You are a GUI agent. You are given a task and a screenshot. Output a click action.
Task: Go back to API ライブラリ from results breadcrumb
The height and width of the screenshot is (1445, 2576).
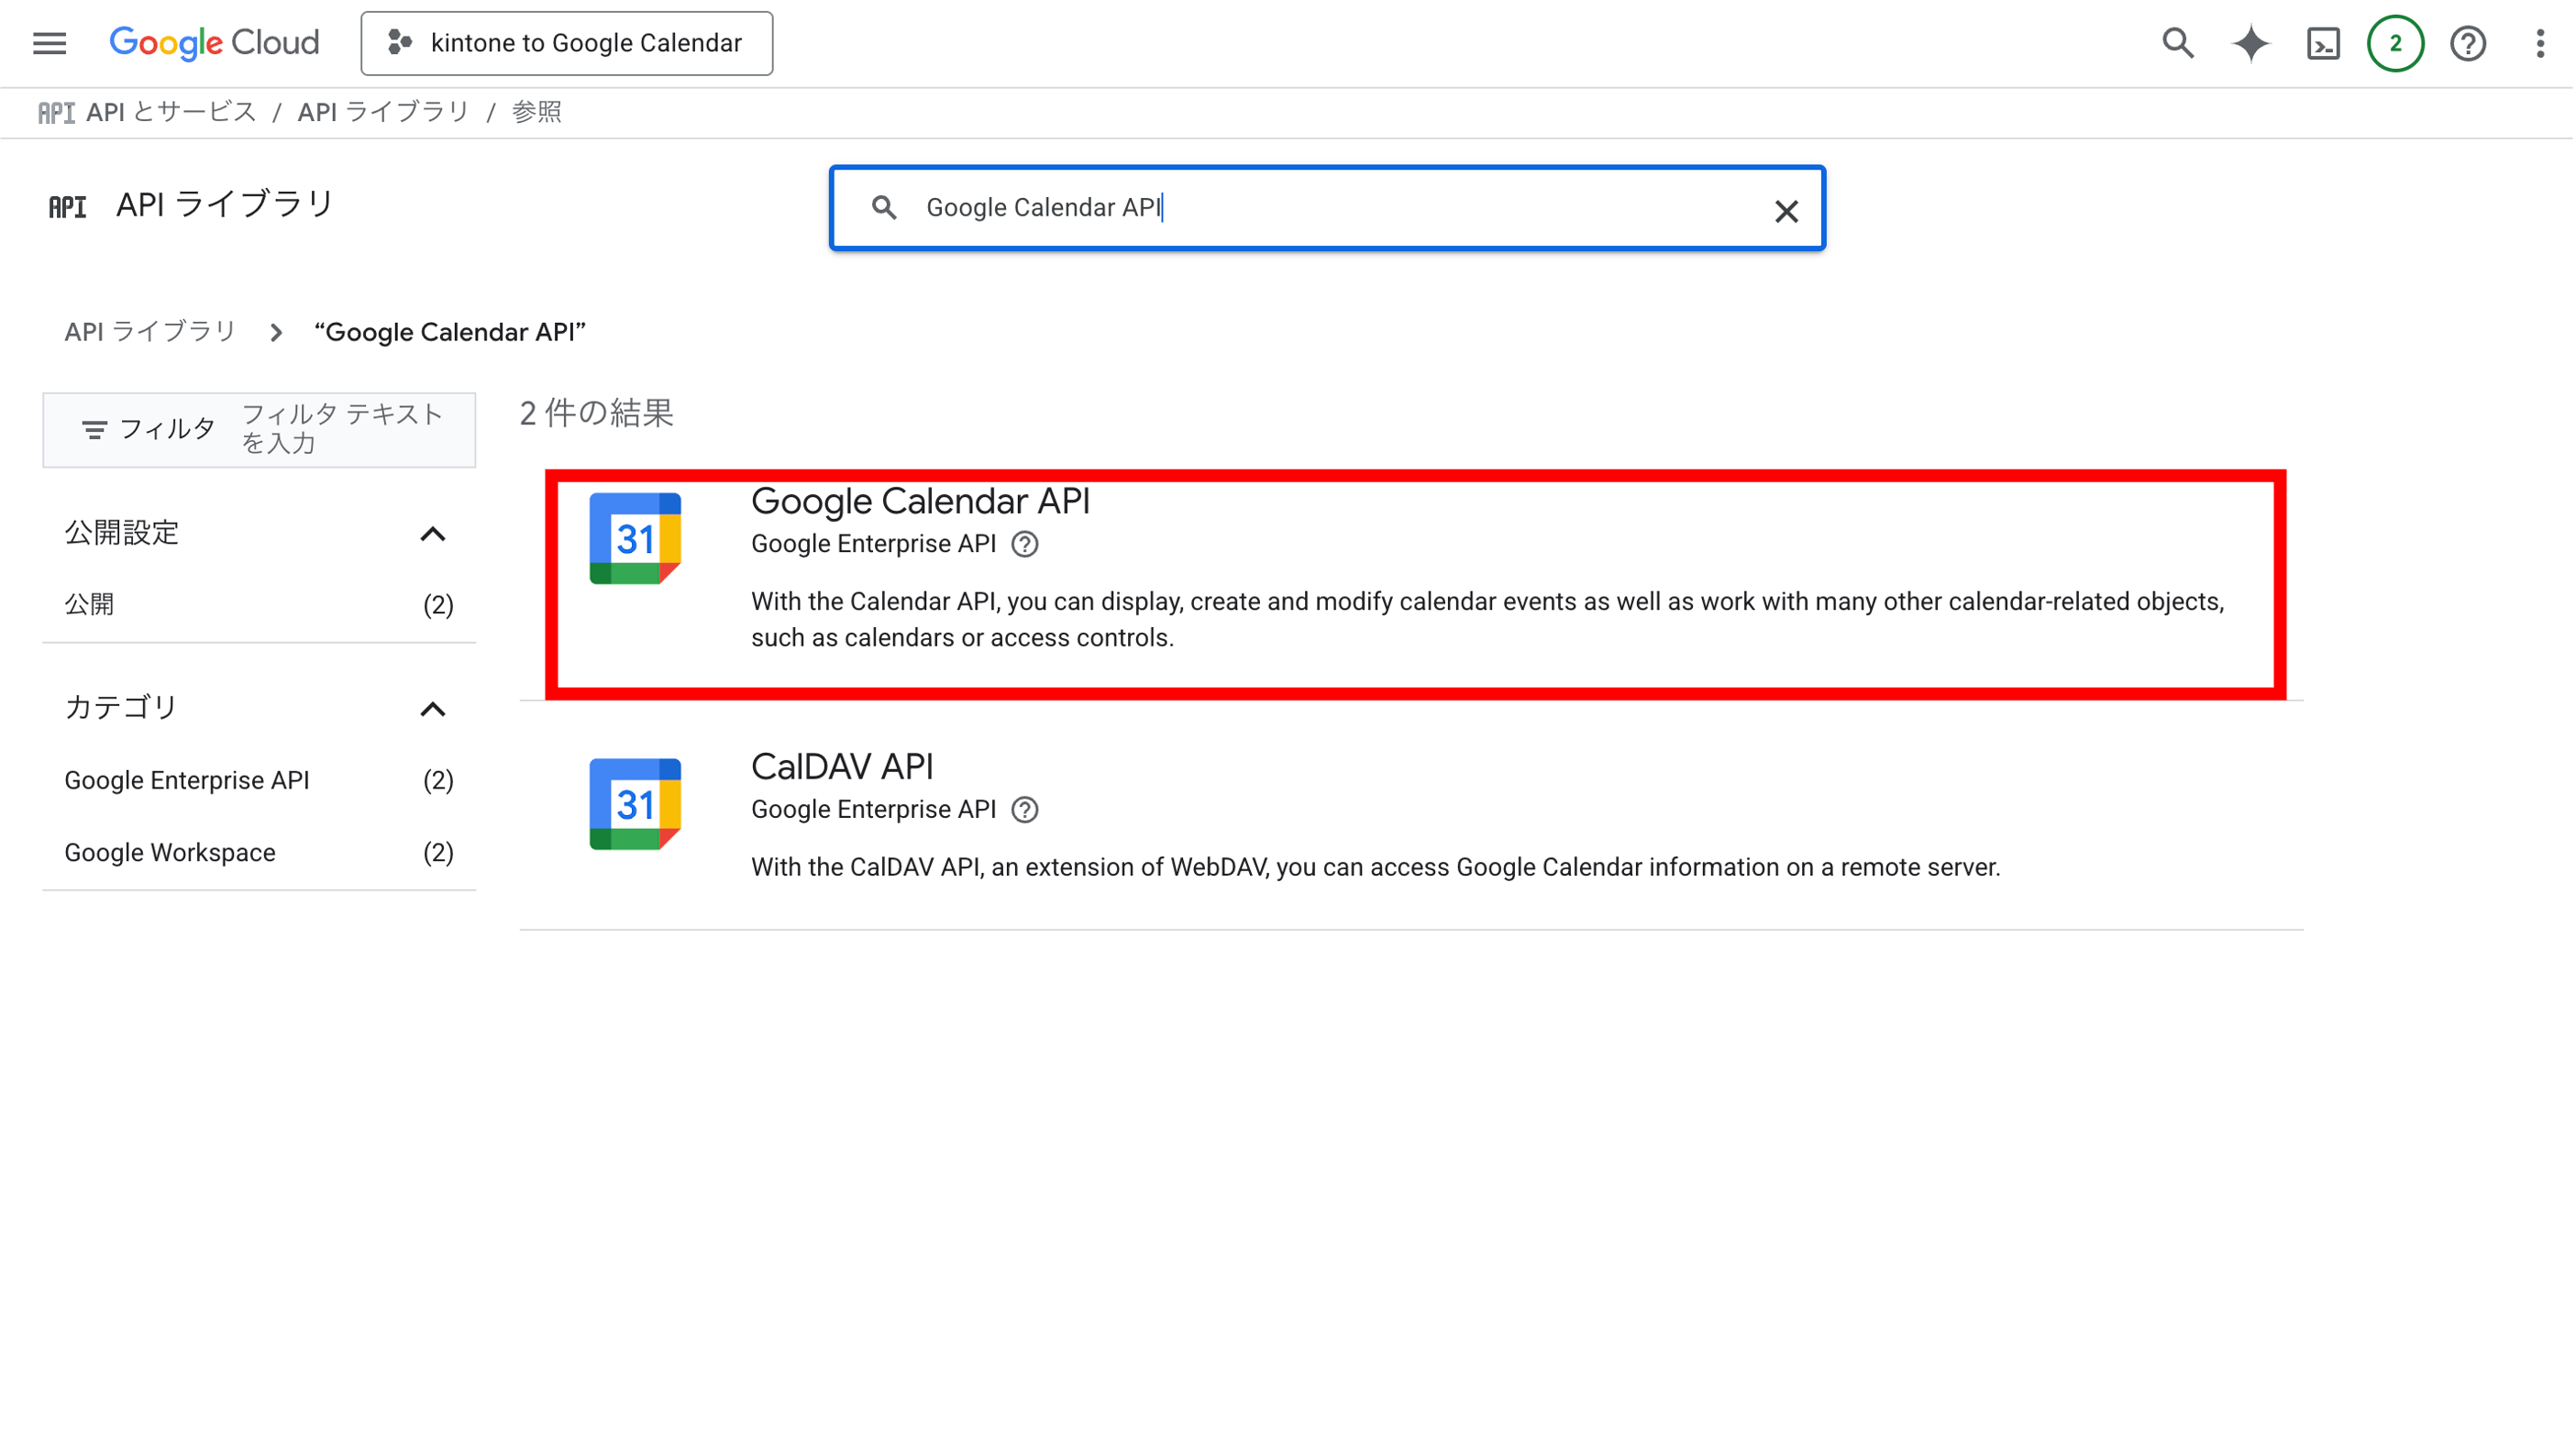150,332
